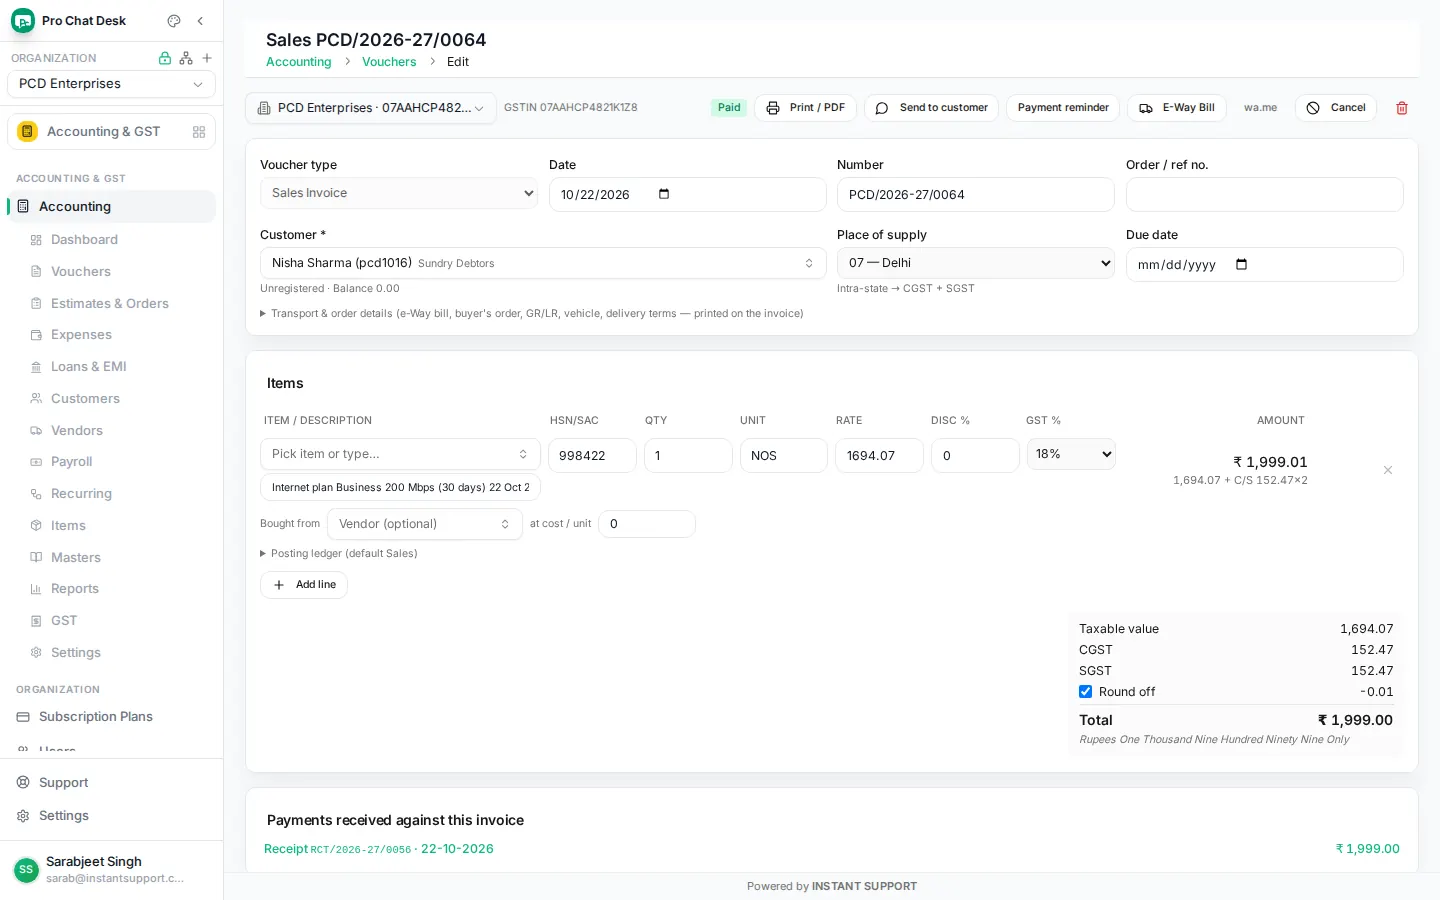Open app switcher grid icon beside Accounting & GST

click(199, 132)
